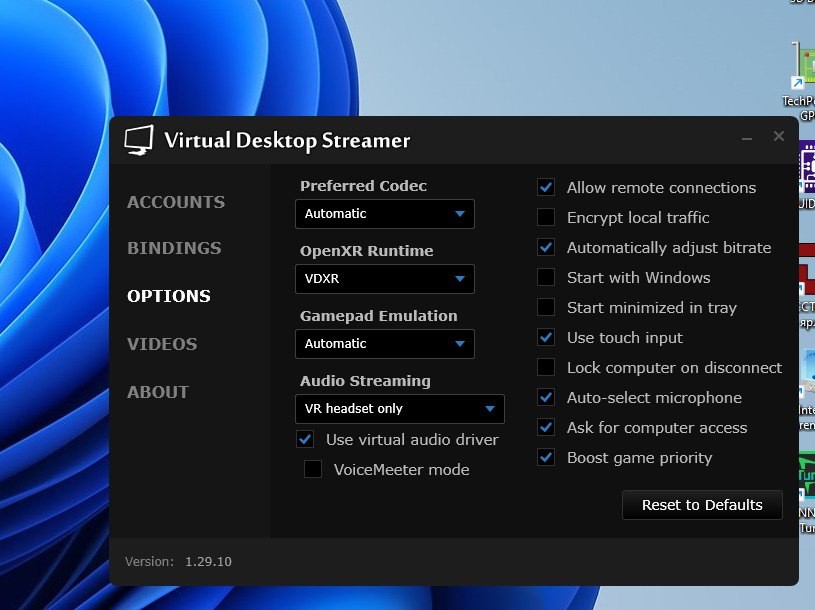Click the Reset to Defaults button
This screenshot has height=610, width=815.
[702, 505]
